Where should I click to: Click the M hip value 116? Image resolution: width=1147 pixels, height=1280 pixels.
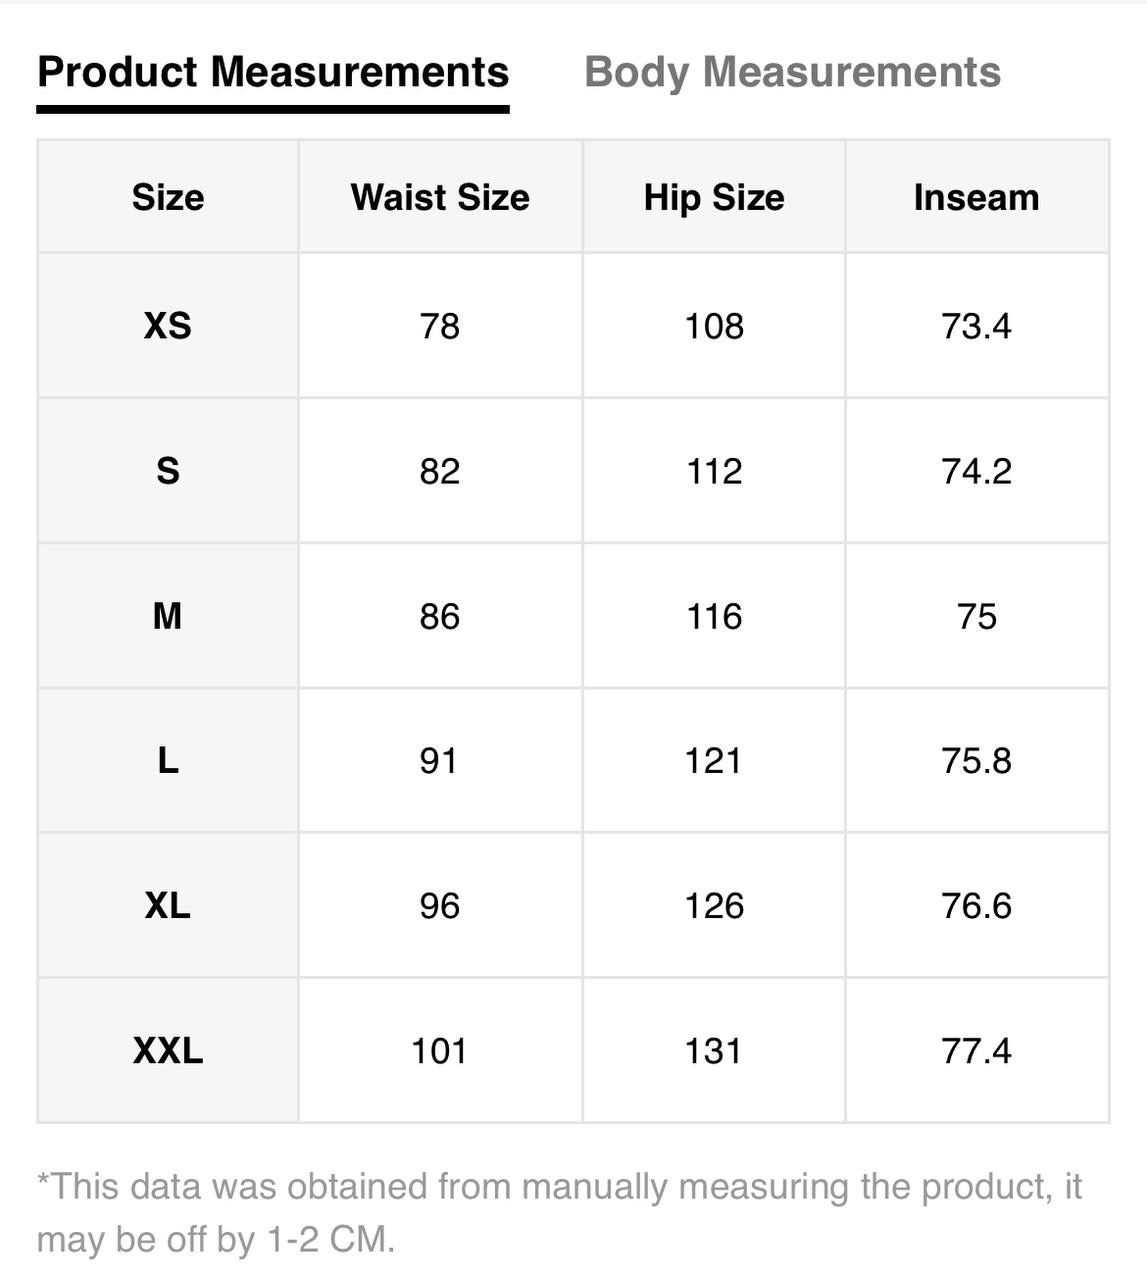point(714,616)
